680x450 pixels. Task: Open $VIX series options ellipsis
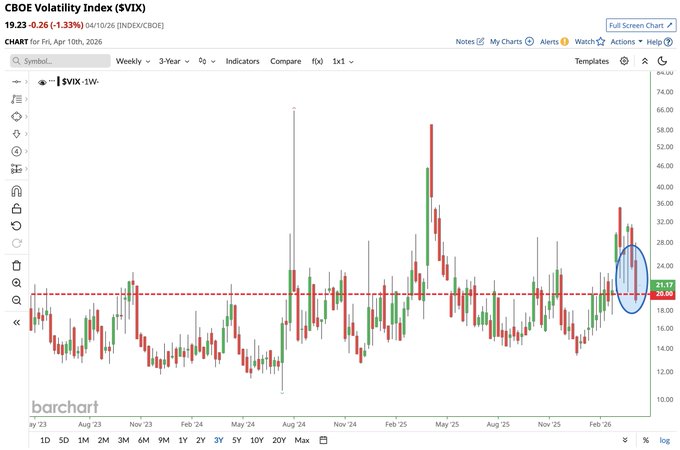coord(52,81)
